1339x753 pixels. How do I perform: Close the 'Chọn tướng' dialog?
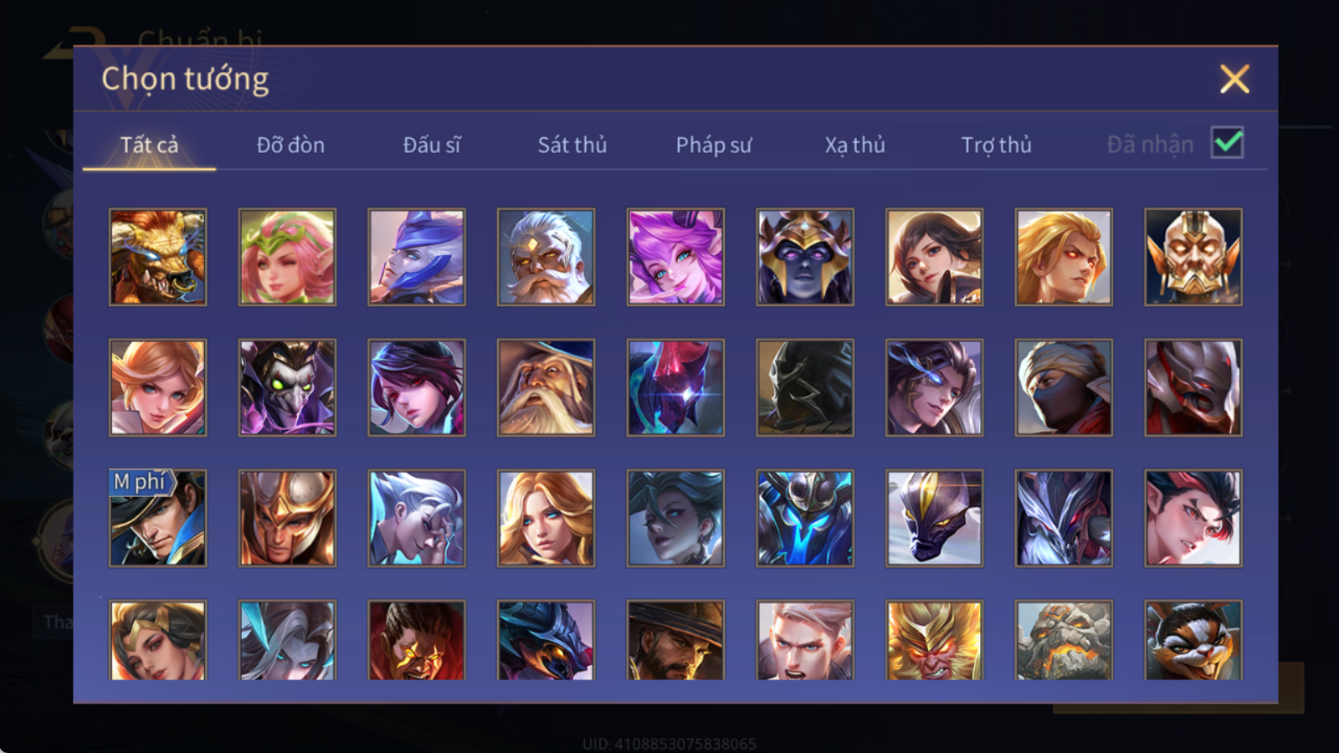tap(1234, 79)
